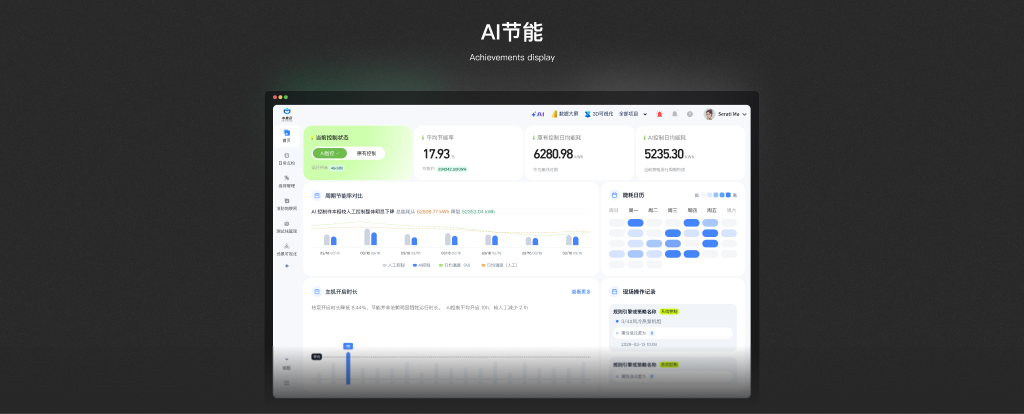Click the gray help circle icon
Viewport: 1024px width, 414px height.
click(x=690, y=114)
